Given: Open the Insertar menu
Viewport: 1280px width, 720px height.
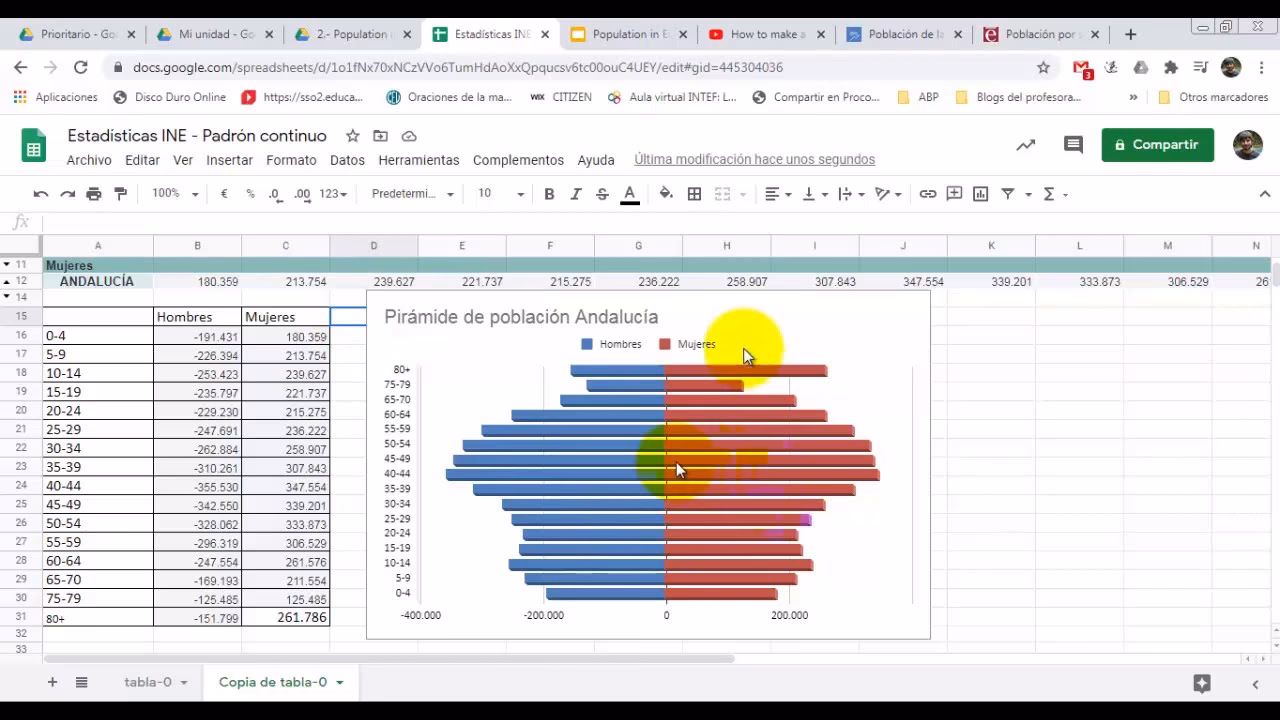Looking at the screenshot, I should tap(229, 160).
